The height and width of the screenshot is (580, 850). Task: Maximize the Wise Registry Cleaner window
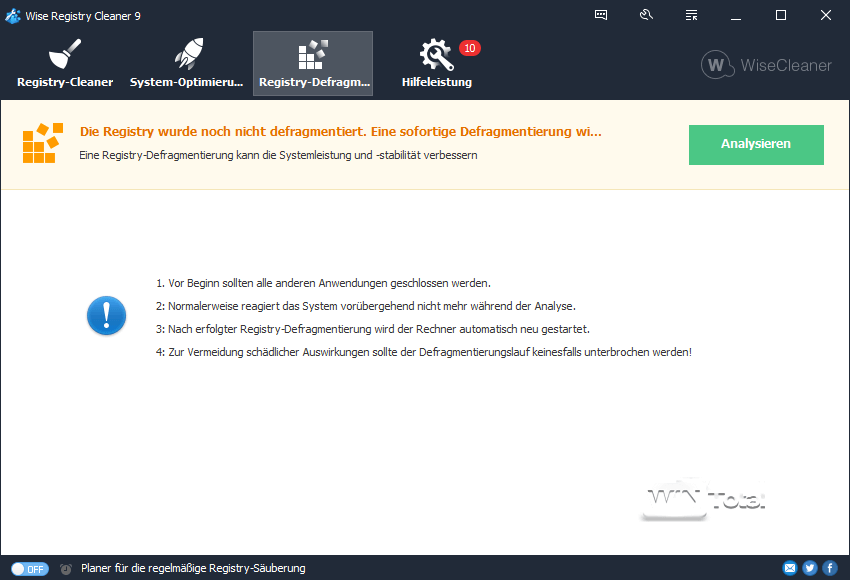point(781,15)
